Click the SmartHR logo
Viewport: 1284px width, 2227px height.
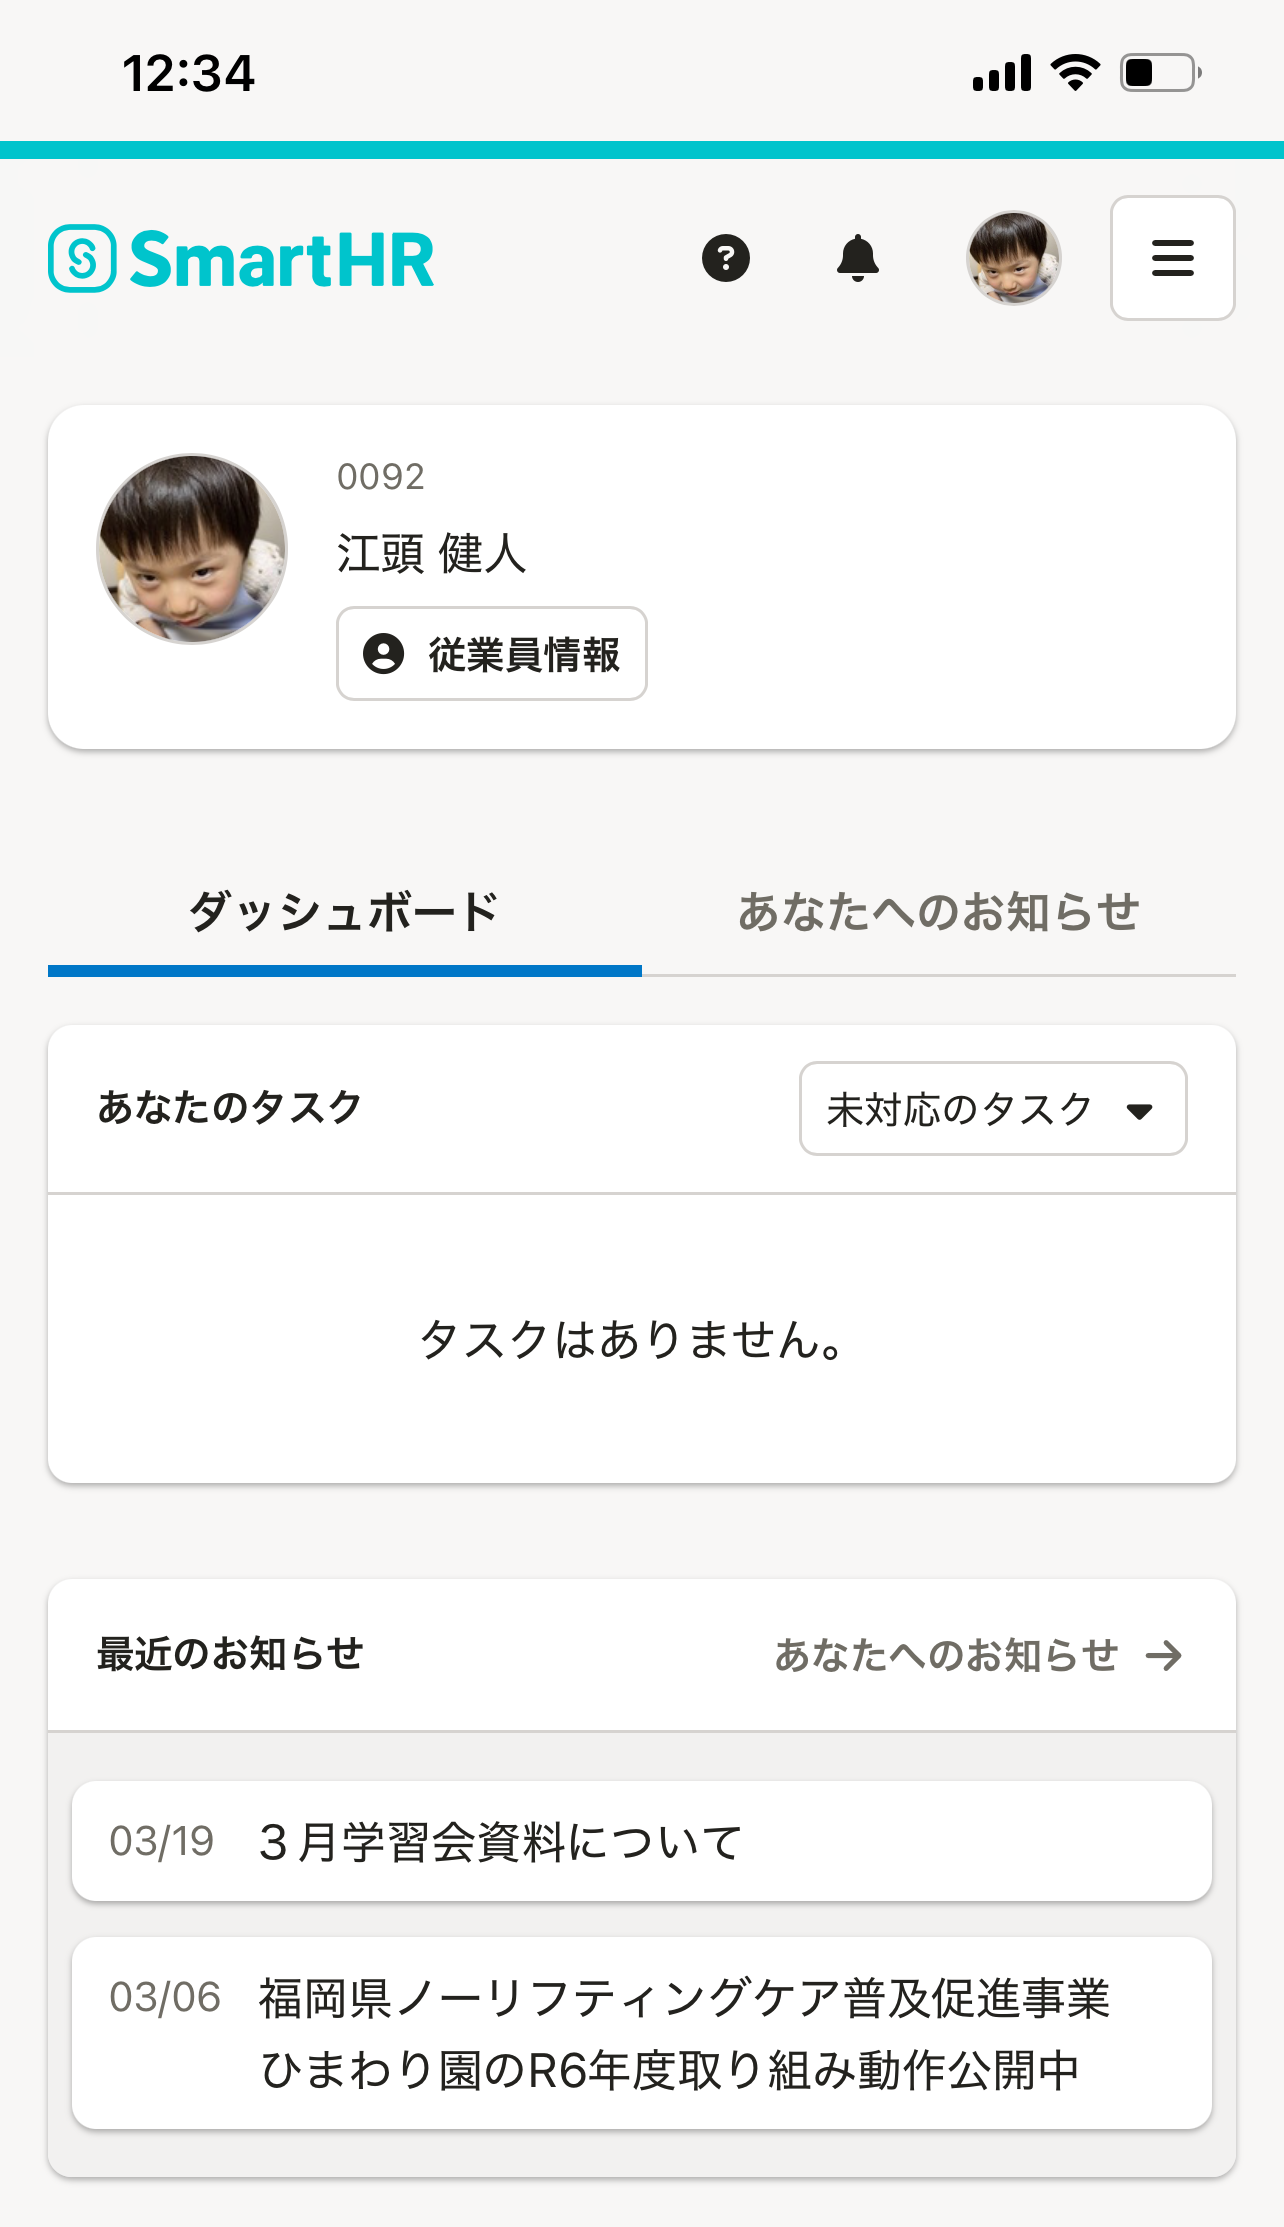241,259
